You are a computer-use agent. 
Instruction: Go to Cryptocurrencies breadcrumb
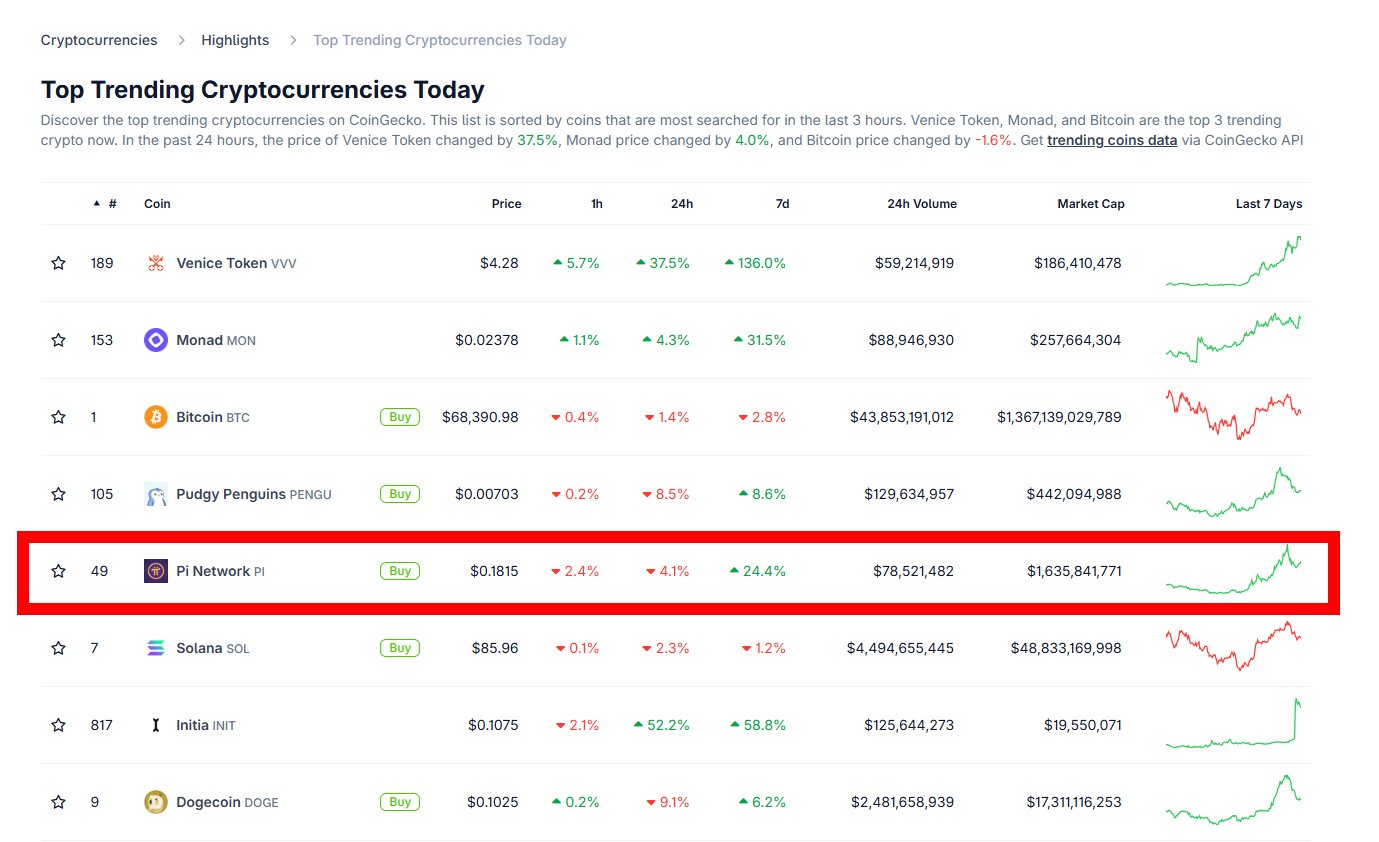[99, 40]
